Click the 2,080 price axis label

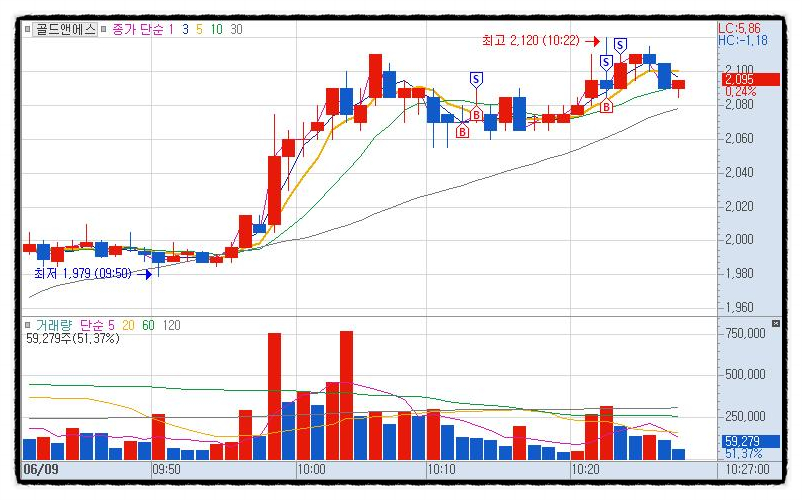[x=739, y=104]
